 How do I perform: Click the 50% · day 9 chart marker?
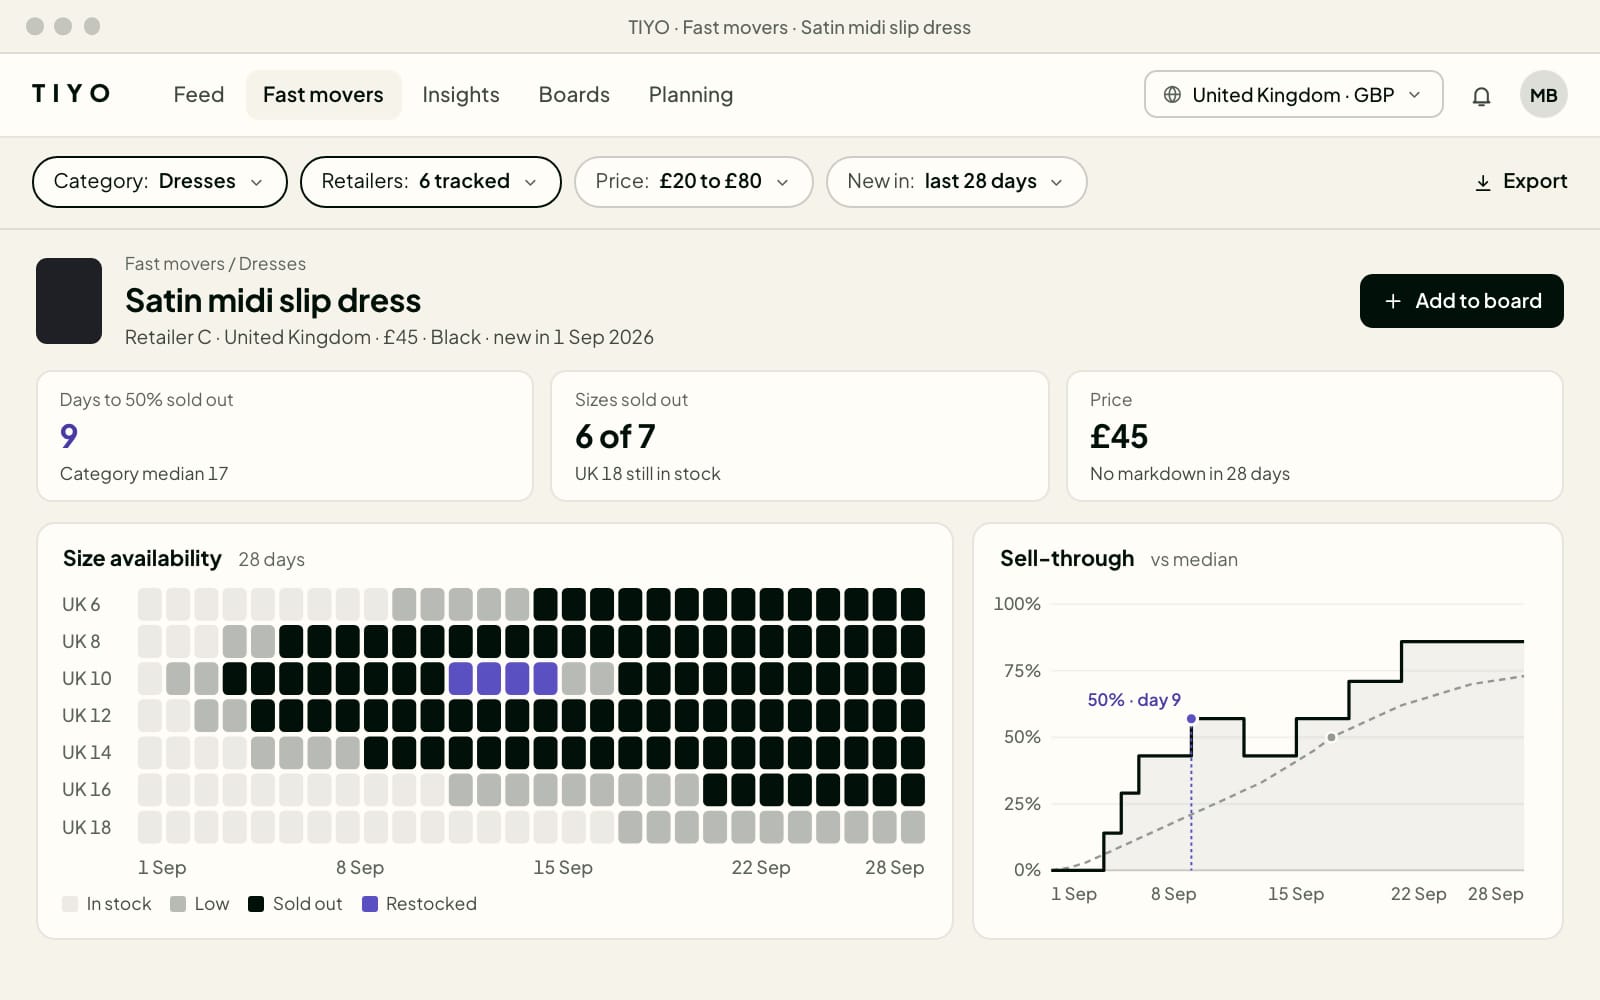pos(1191,719)
